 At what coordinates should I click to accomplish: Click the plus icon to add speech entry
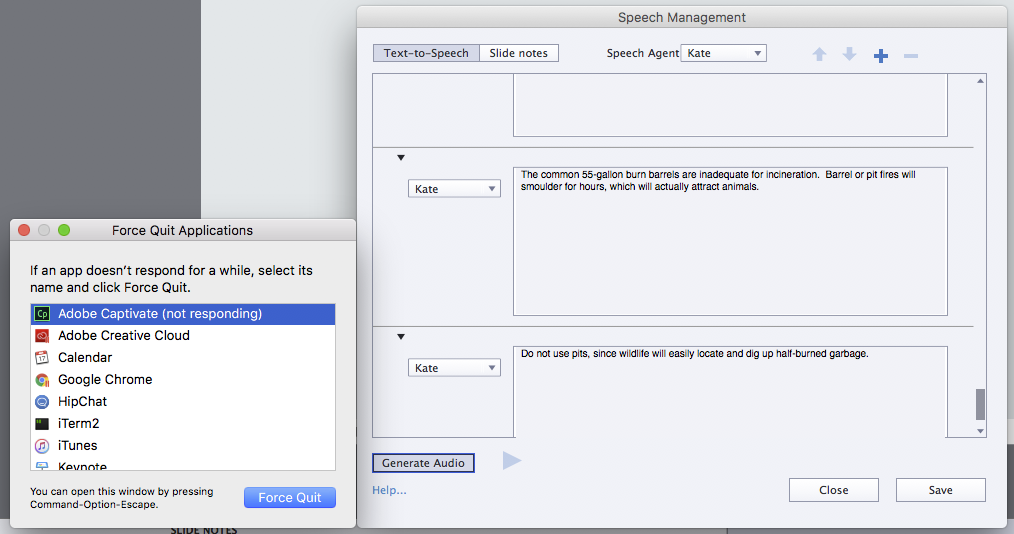pyautogui.click(x=881, y=56)
